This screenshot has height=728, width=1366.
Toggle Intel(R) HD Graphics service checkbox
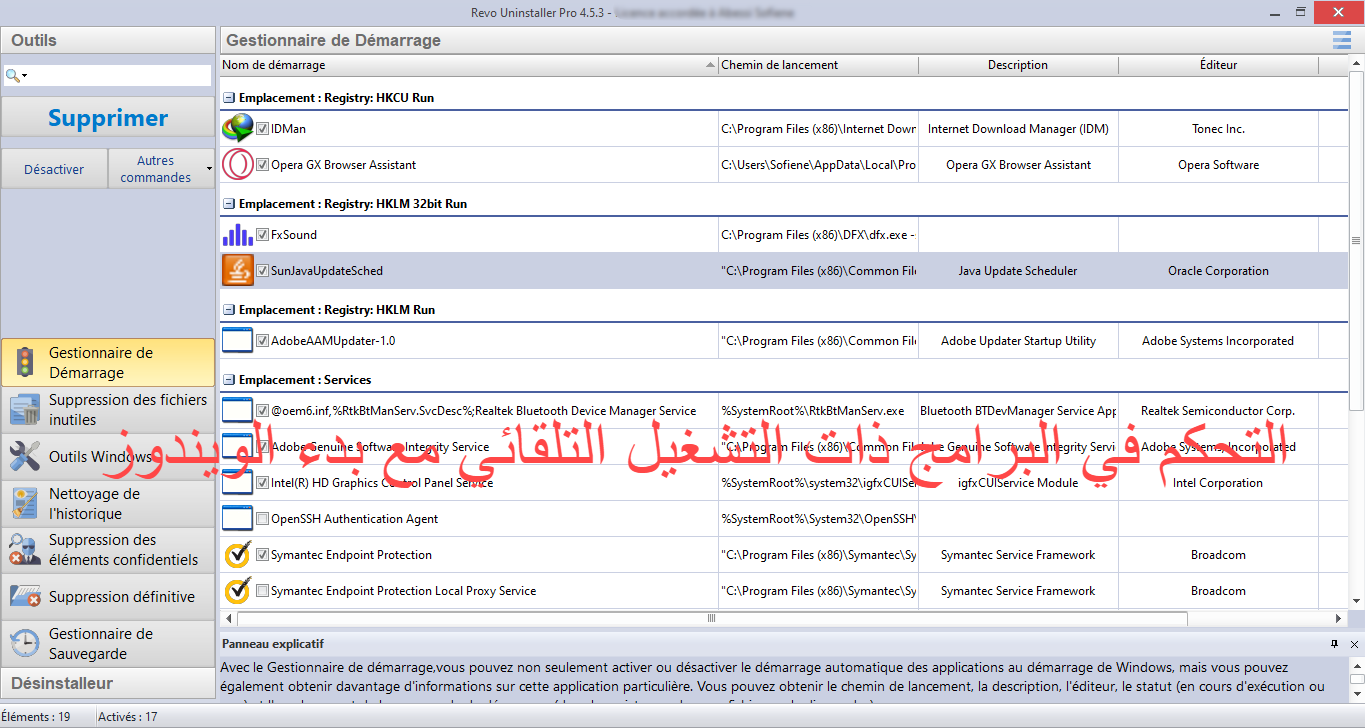click(x=262, y=482)
